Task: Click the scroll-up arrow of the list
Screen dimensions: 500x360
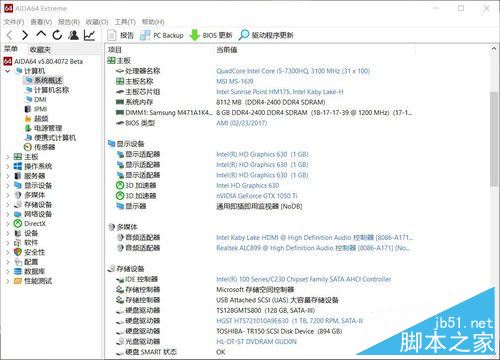Action: (x=494, y=49)
